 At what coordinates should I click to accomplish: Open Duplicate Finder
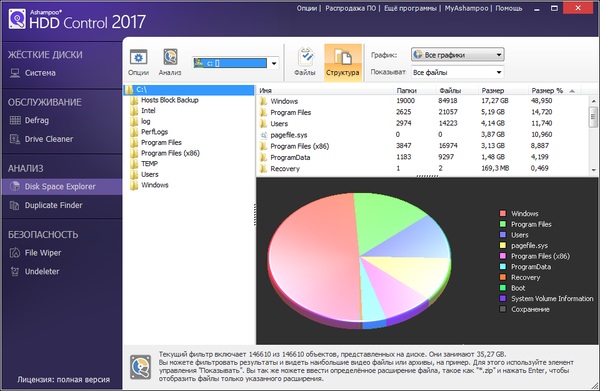[x=46, y=205]
